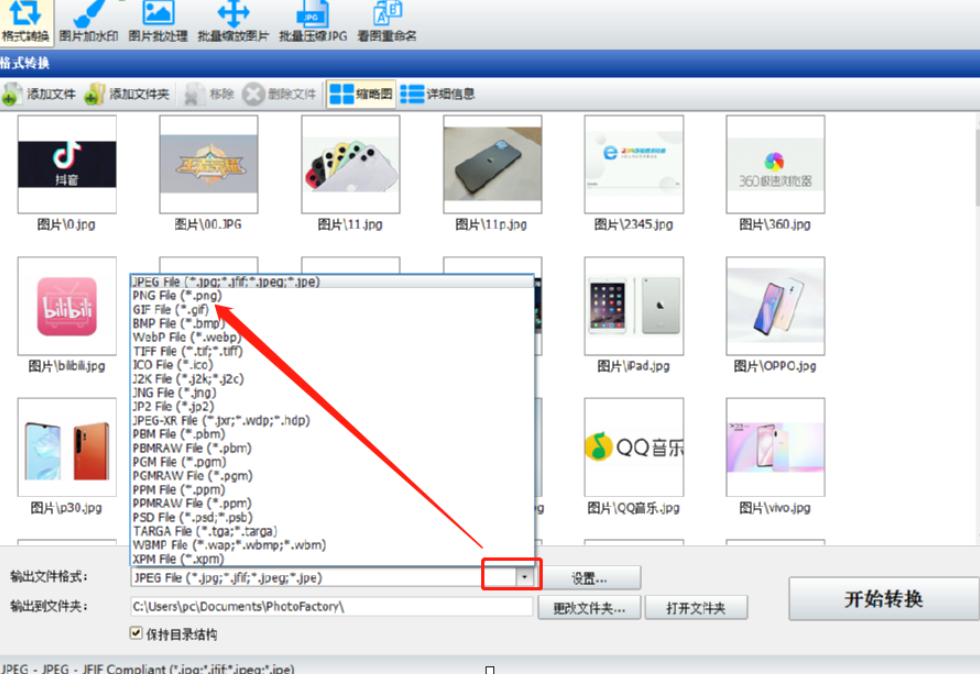Choose PGM File (*.pgm) format
The width and height of the screenshot is (980, 674).
click(x=332, y=462)
